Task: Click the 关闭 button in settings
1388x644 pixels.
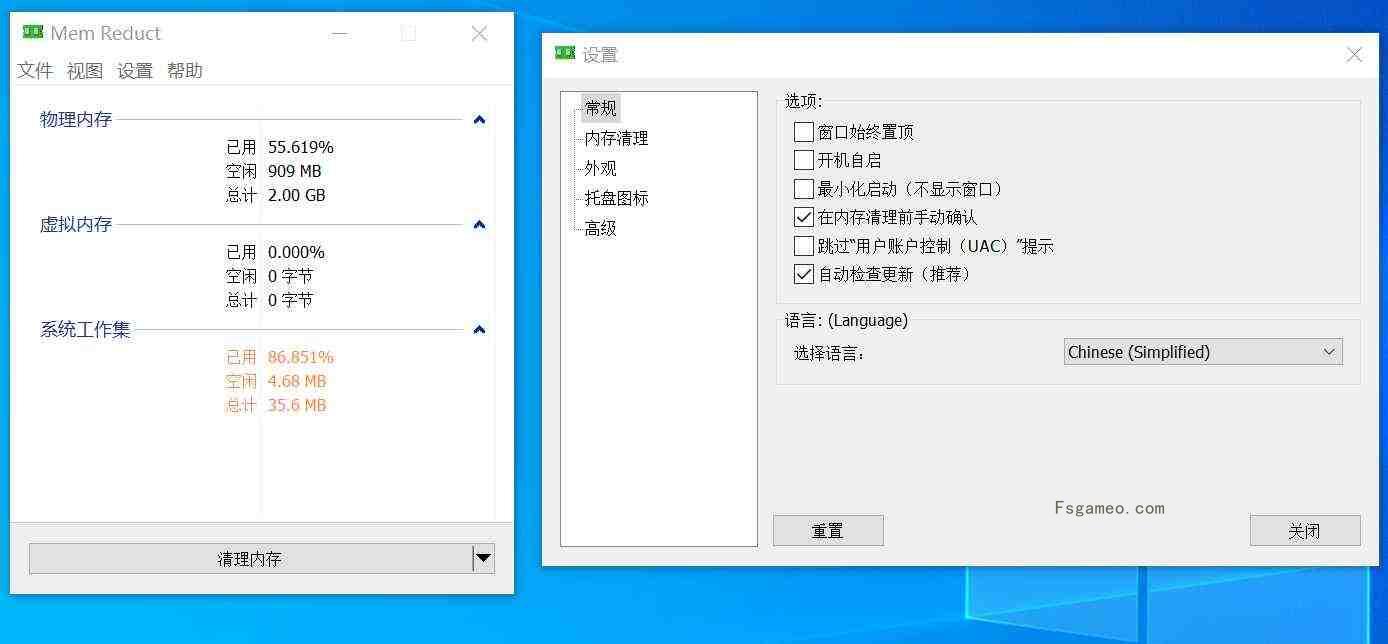Action: (1305, 531)
